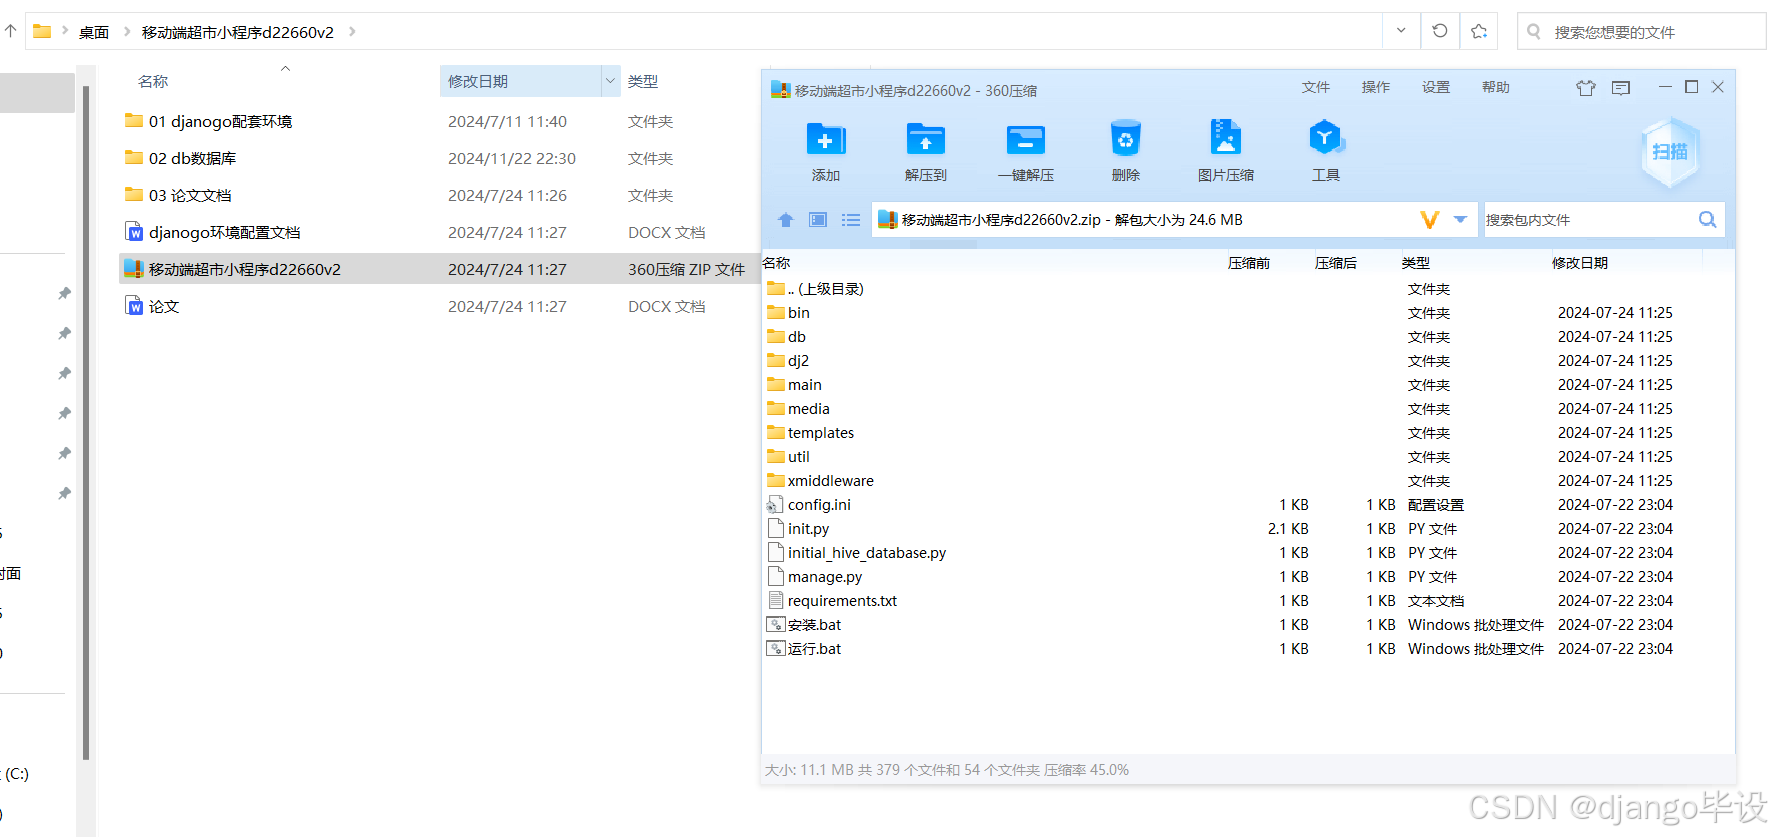The width and height of the screenshot is (1772, 837).
Task: Click the search magnifier in 搜索包内文件
Action: click(x=1707, y=220)
